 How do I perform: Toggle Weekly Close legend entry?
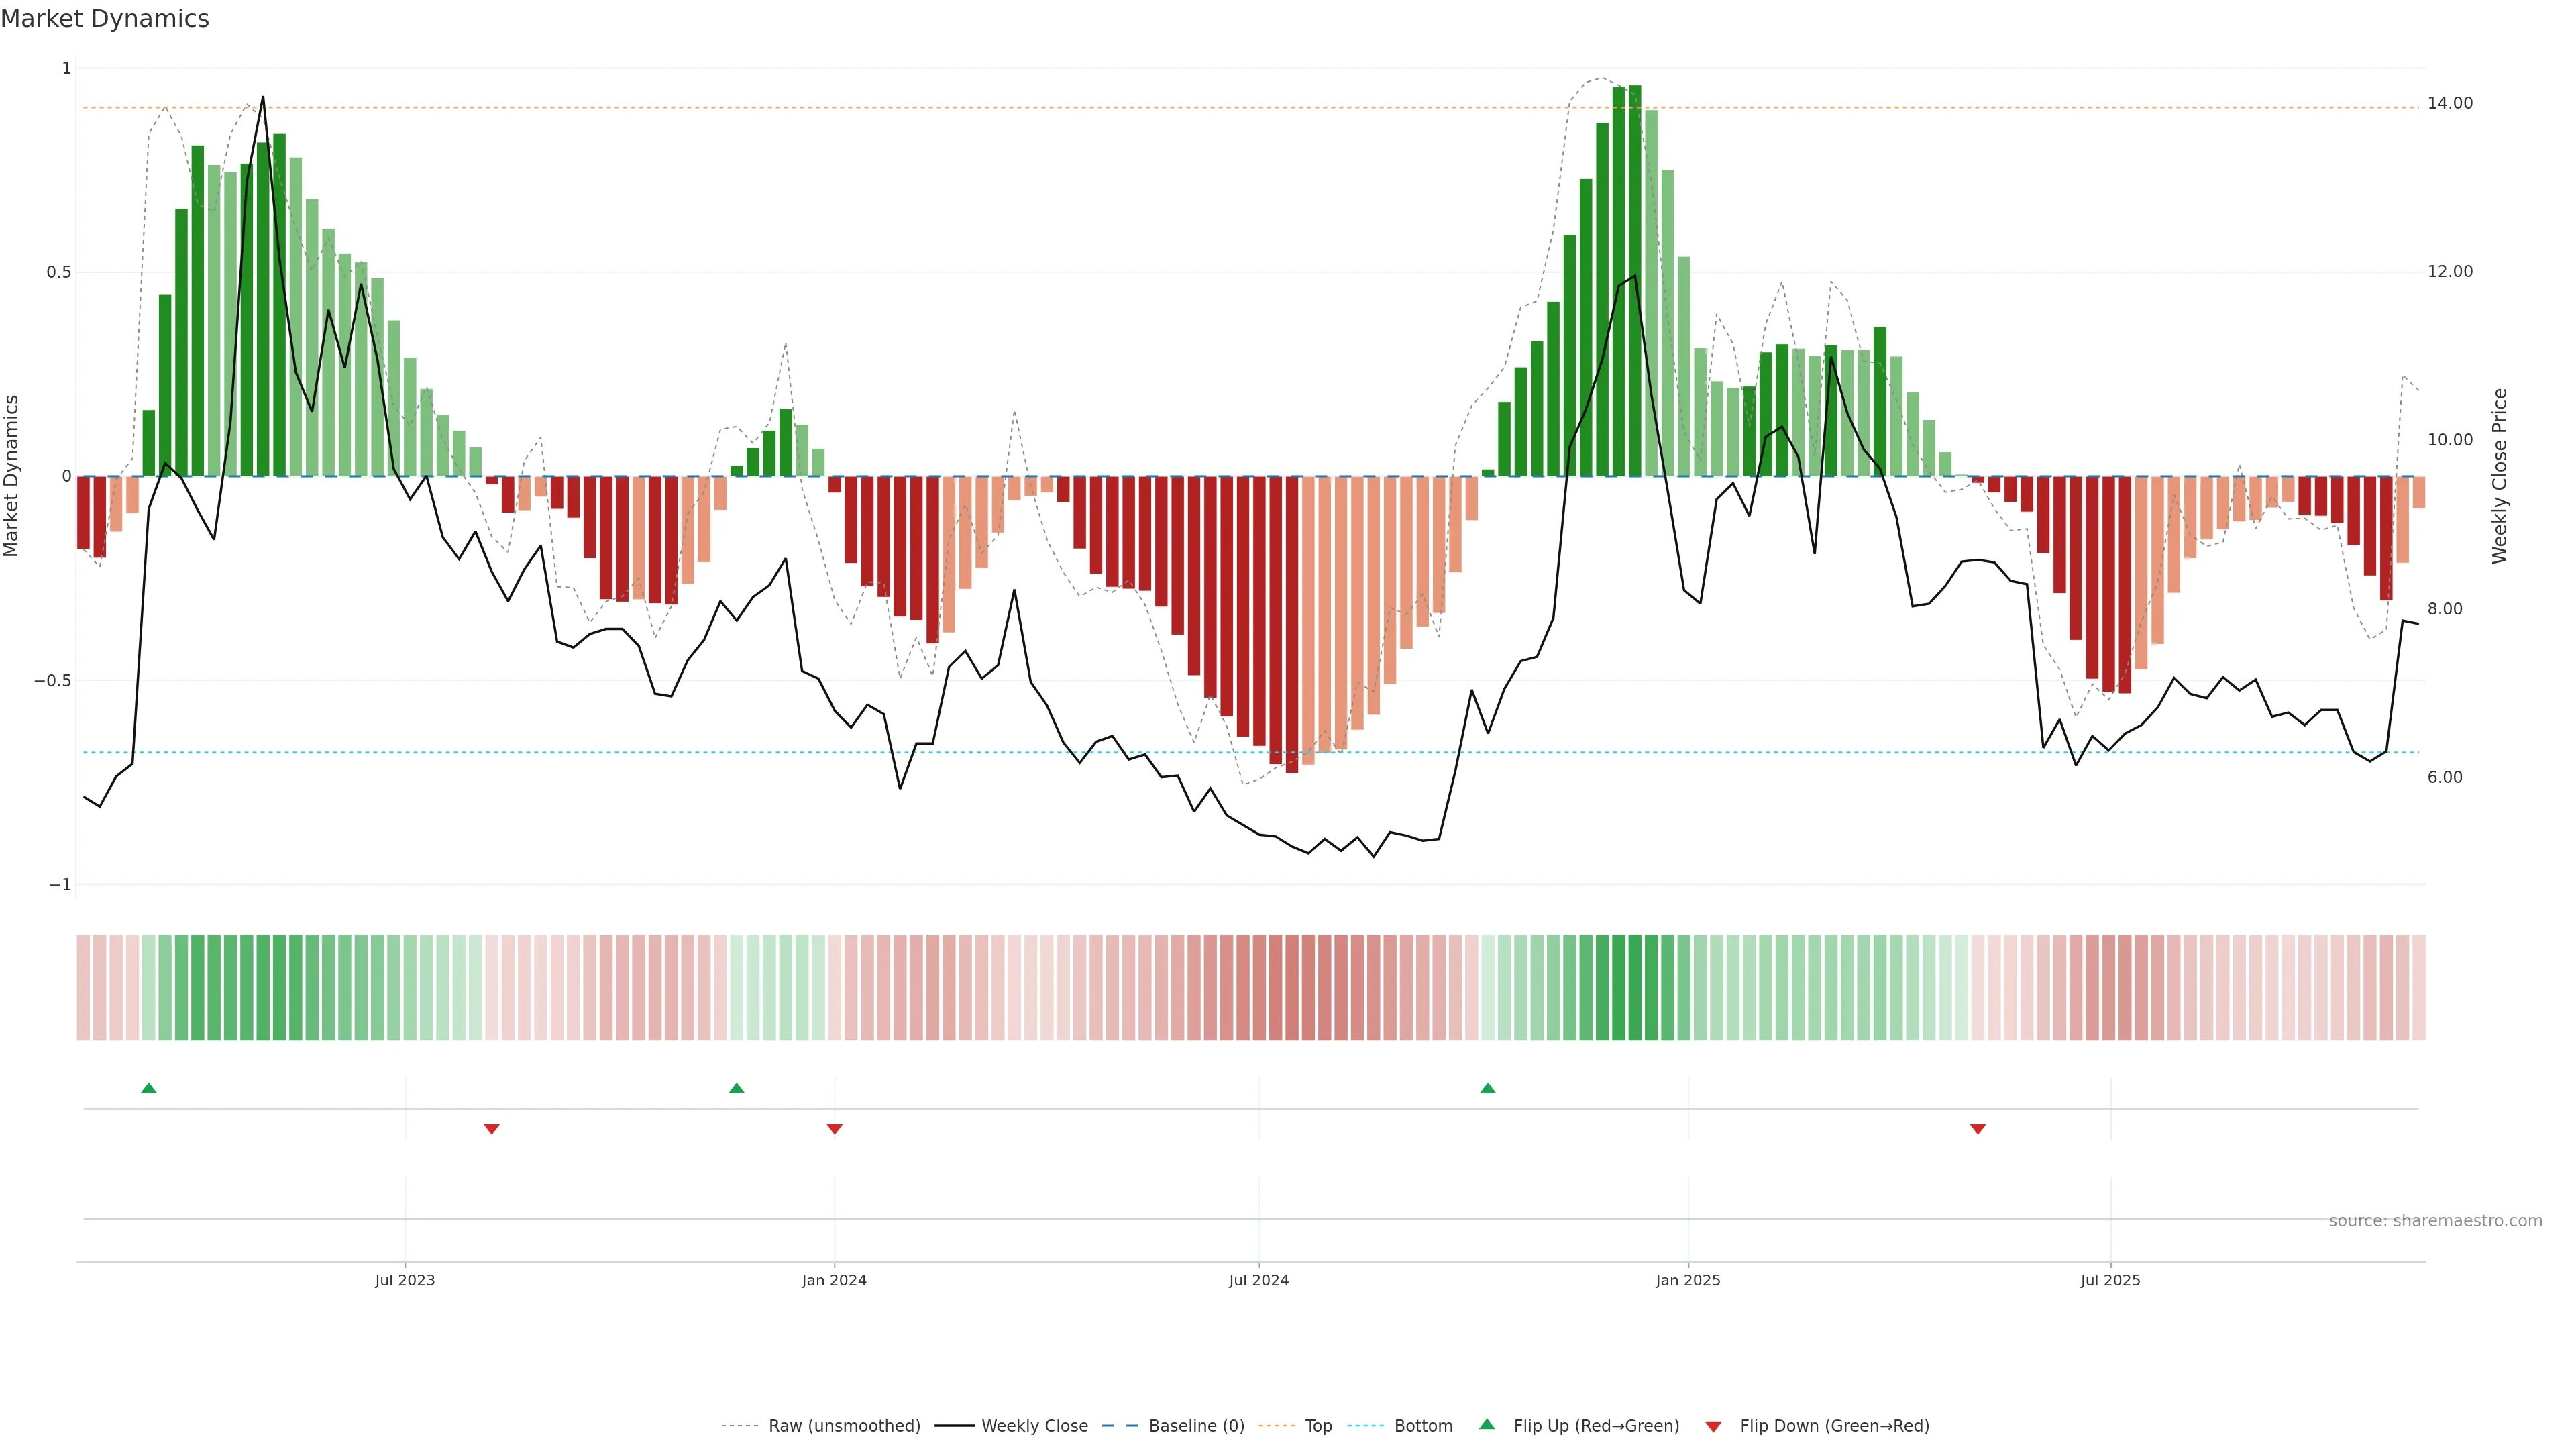click(1034, 1426)
